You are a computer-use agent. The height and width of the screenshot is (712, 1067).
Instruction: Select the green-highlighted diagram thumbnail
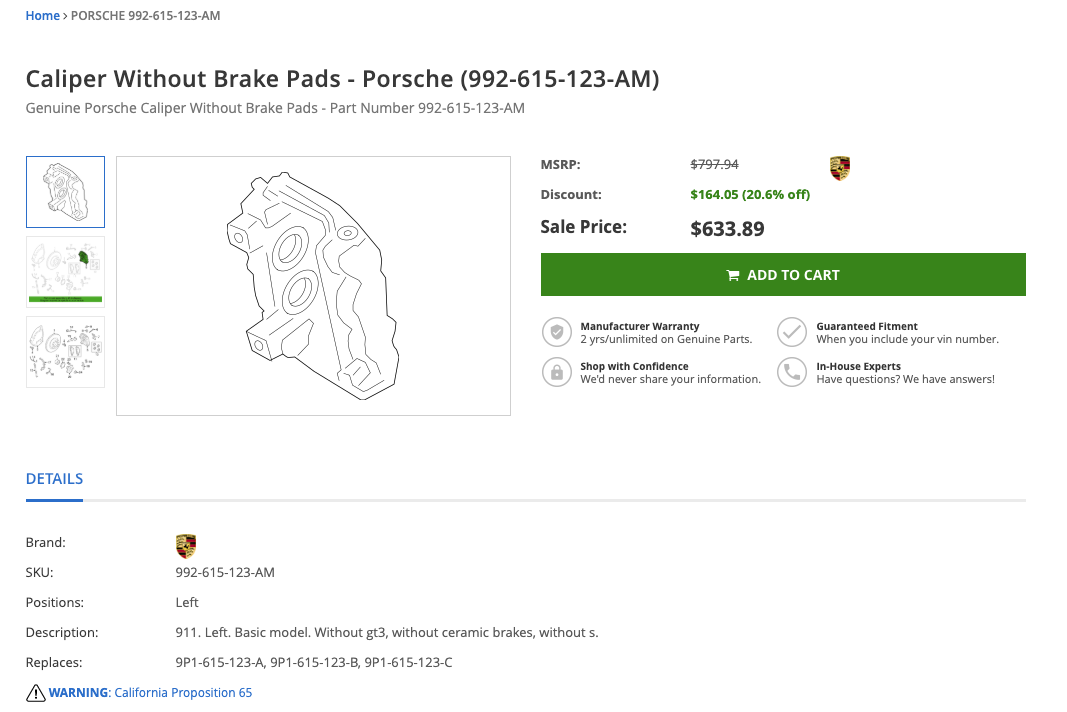click(65, 272)
